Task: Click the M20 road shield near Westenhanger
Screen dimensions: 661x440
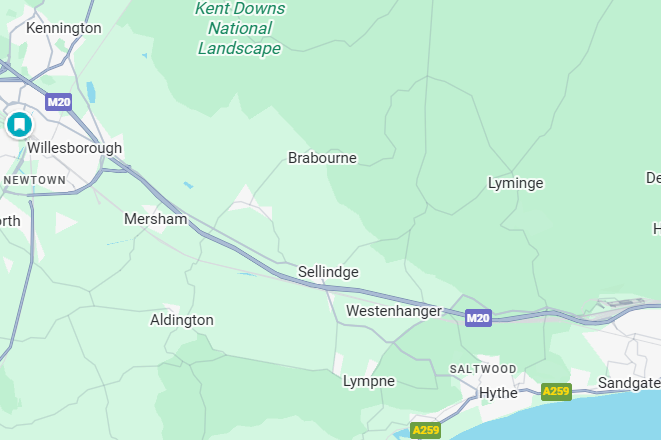Action: point(478,318)
